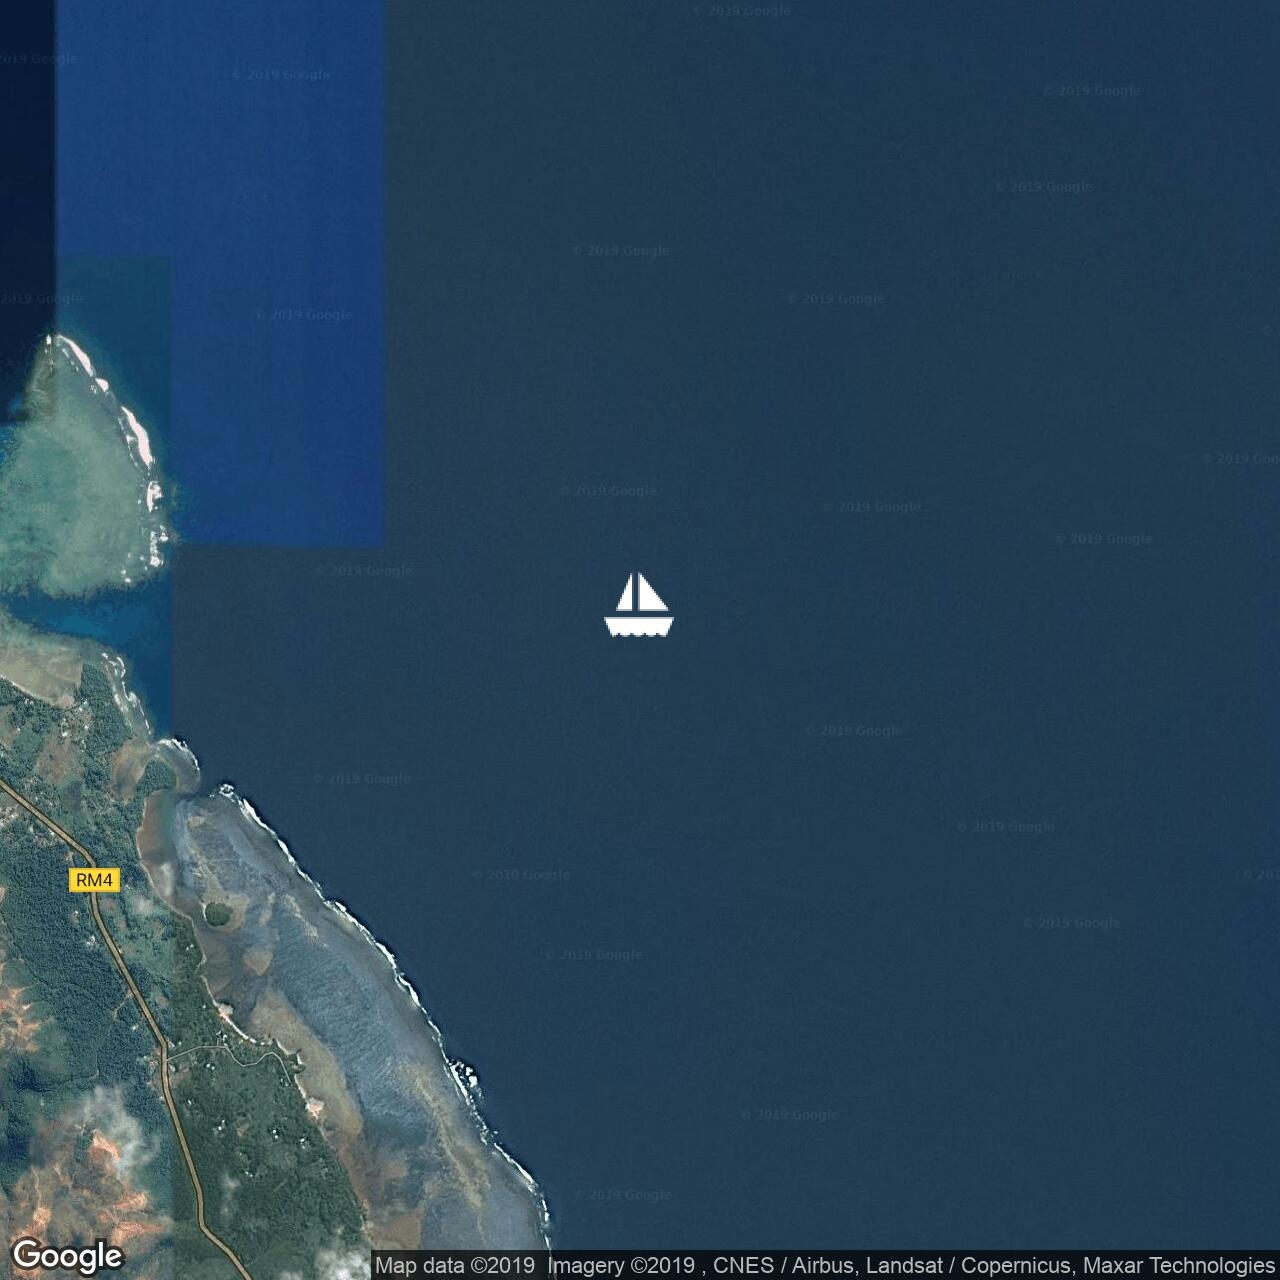Click the 'Imagery ©2019' attribution text
The width and height of the screenshot is (1280, 1280).
pyautogui.click(x=621, y=1266)
